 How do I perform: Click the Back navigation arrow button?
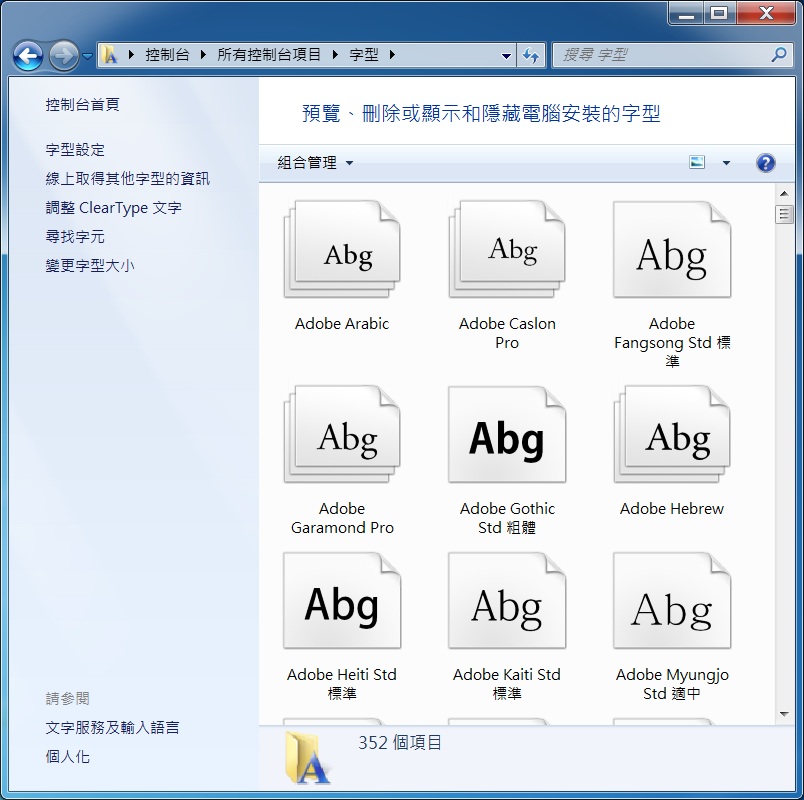coord(28,55)
